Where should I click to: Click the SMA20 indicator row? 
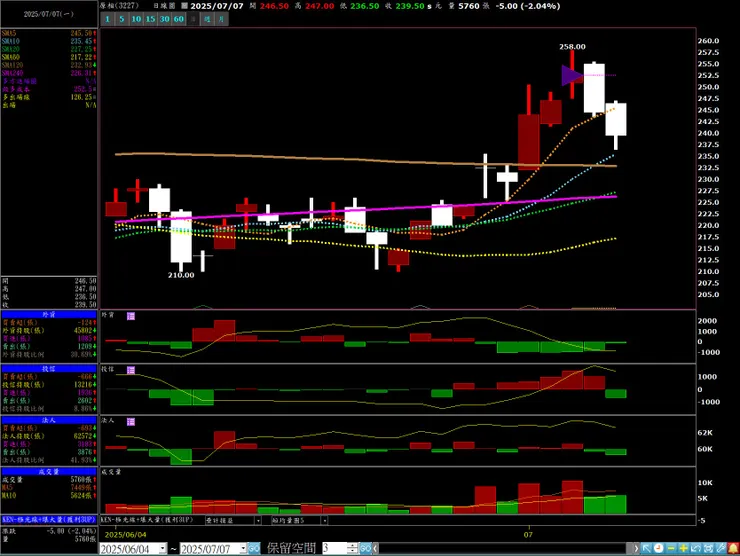pyautogui.click(x=49, y=49)
